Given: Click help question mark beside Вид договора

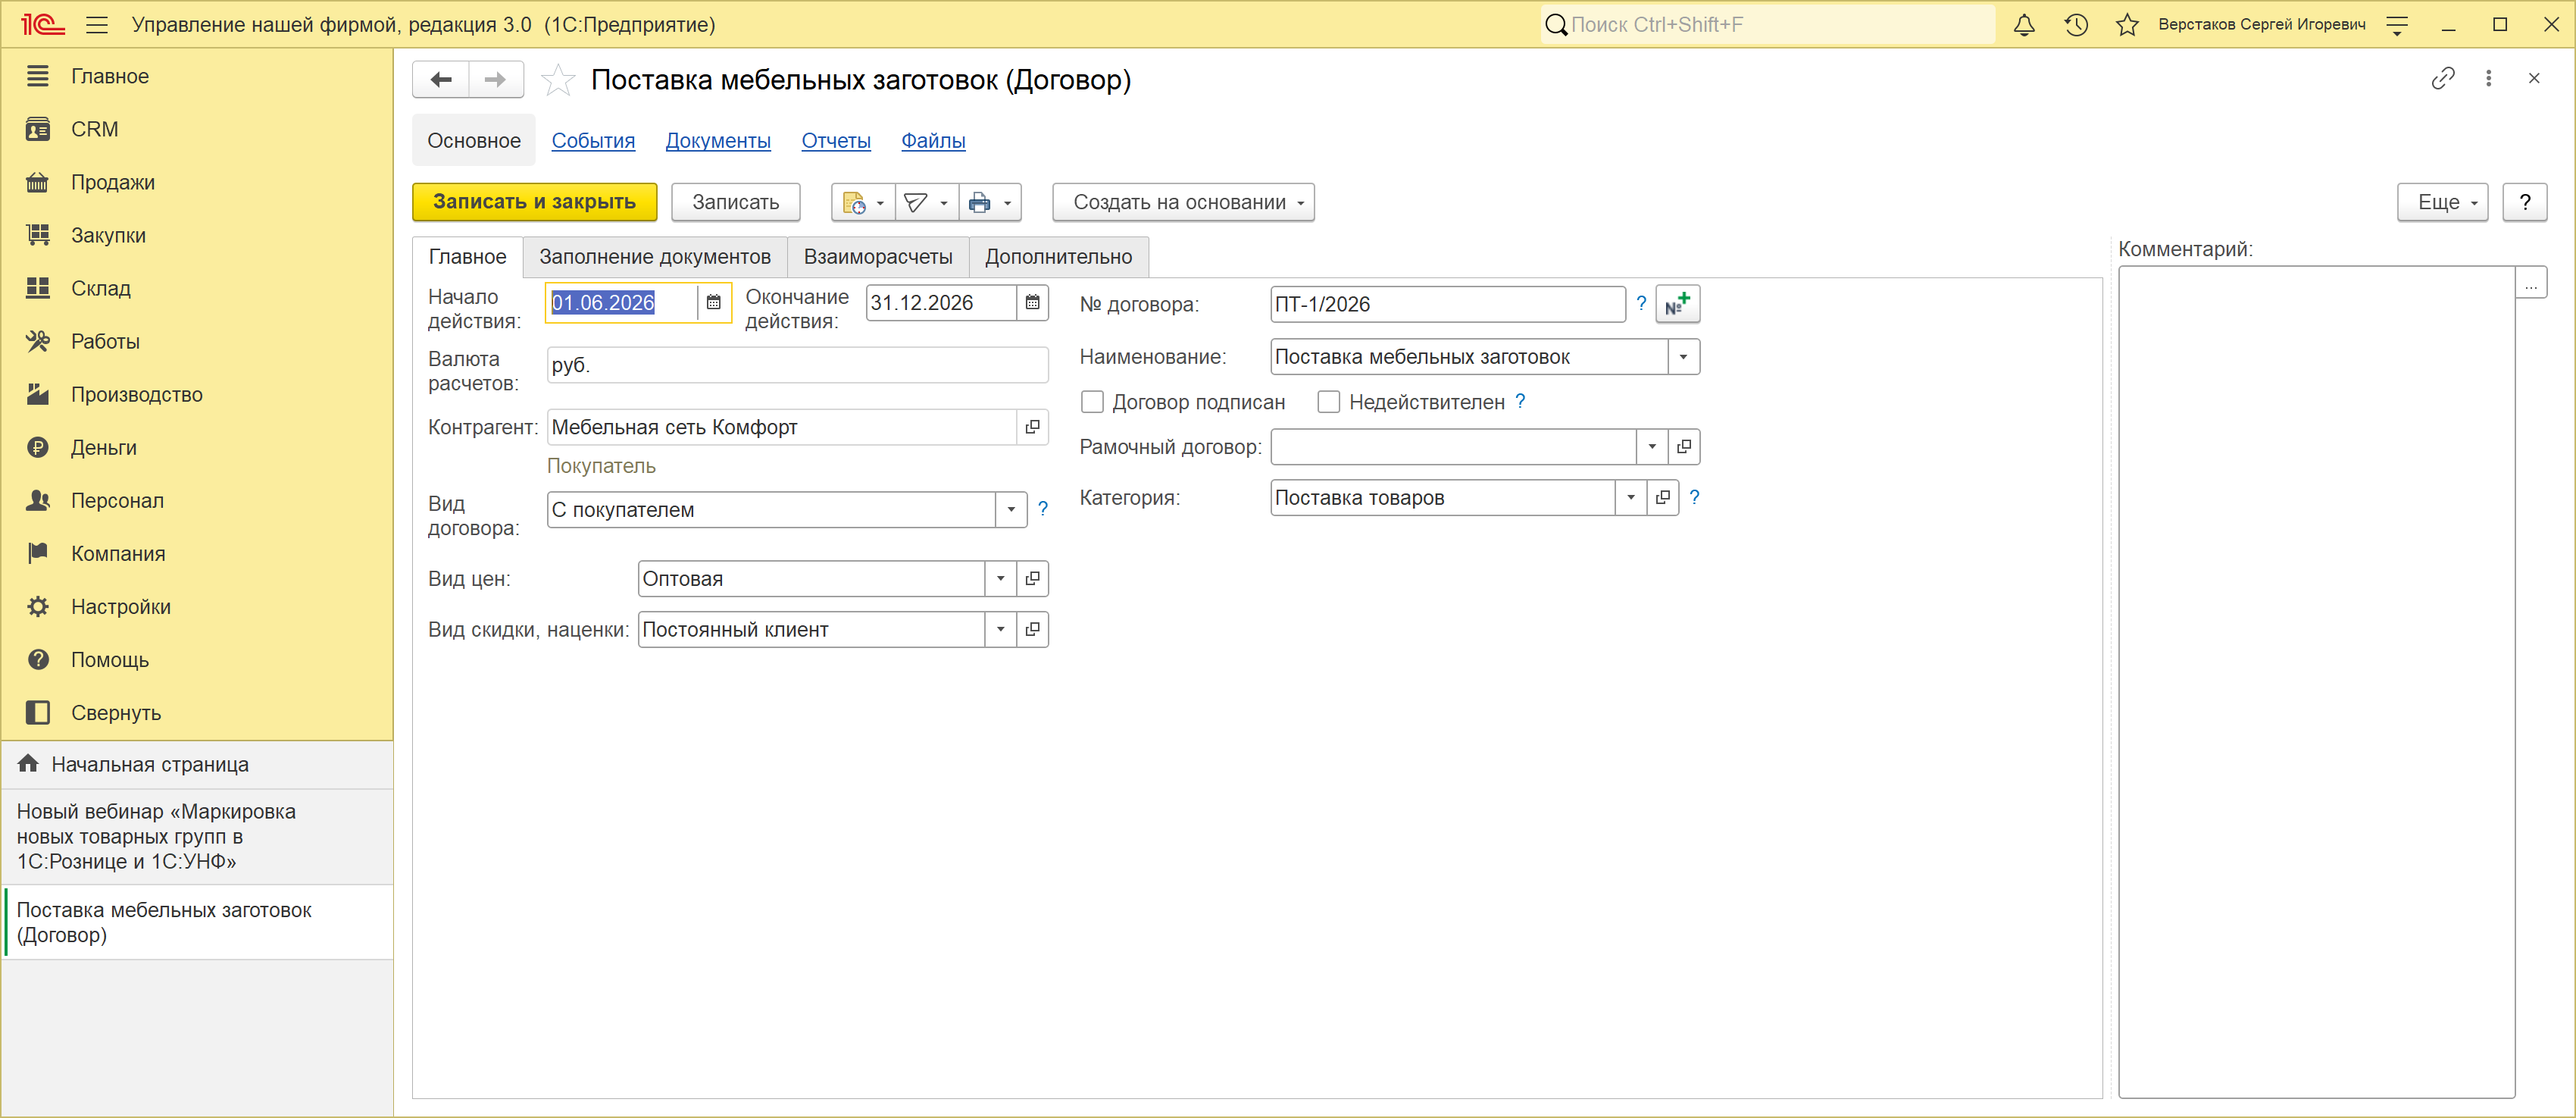Looking at the screenshot, I should point(1043,509).
